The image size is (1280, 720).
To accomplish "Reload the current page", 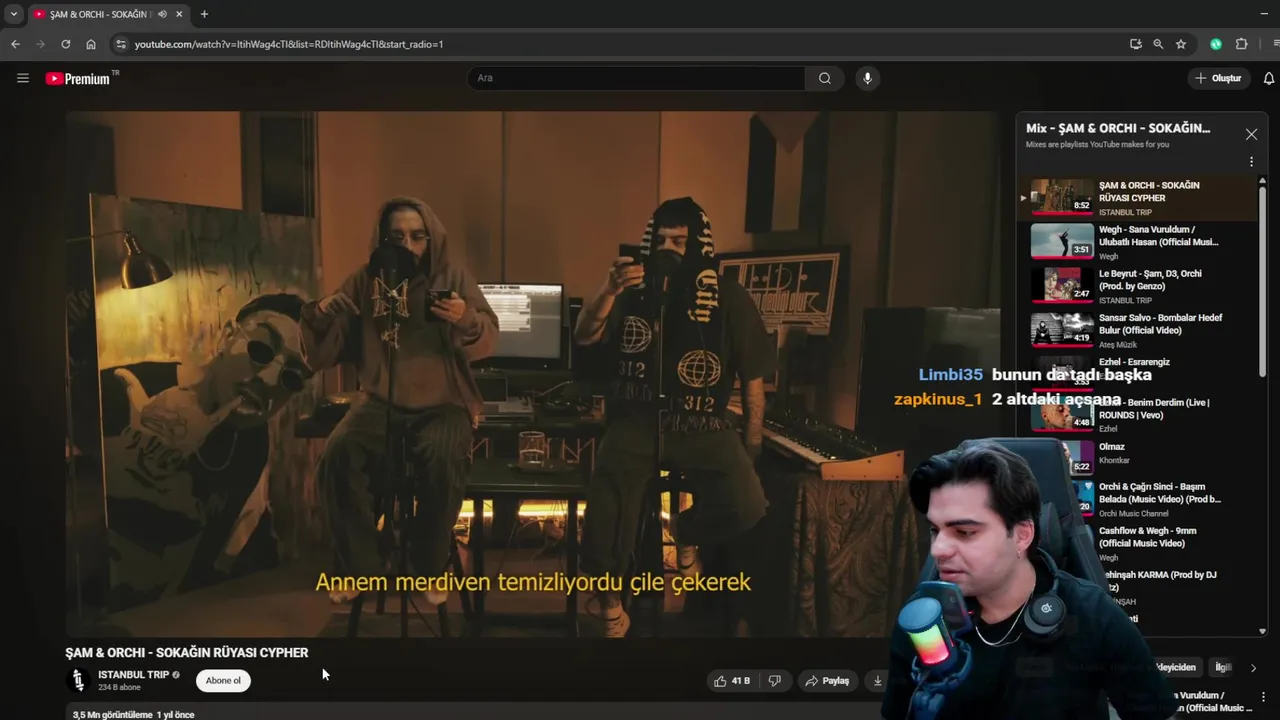I will (x=66, y=44).
